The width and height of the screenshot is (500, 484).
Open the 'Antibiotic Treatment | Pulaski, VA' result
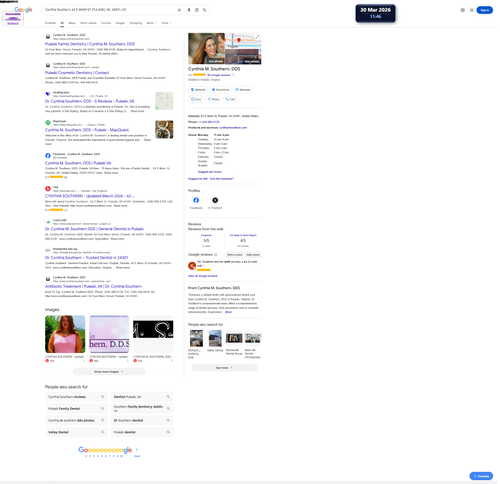click(93, 286)
